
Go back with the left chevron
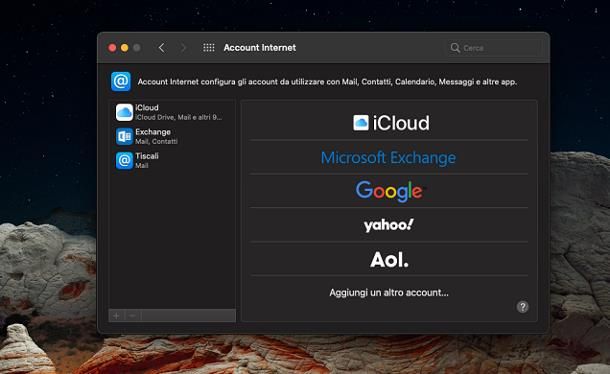tap(161, 48)
